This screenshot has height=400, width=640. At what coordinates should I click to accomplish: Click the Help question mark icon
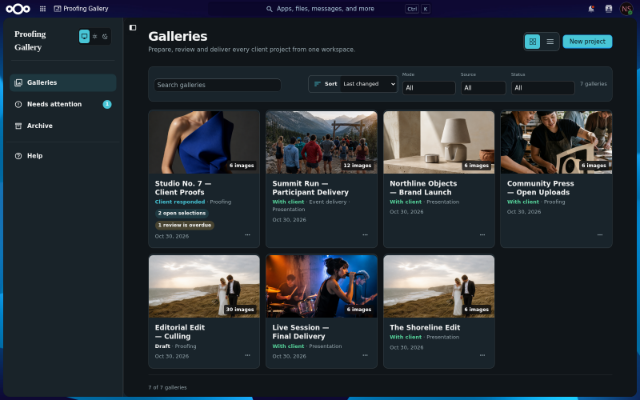pos(18,156)
